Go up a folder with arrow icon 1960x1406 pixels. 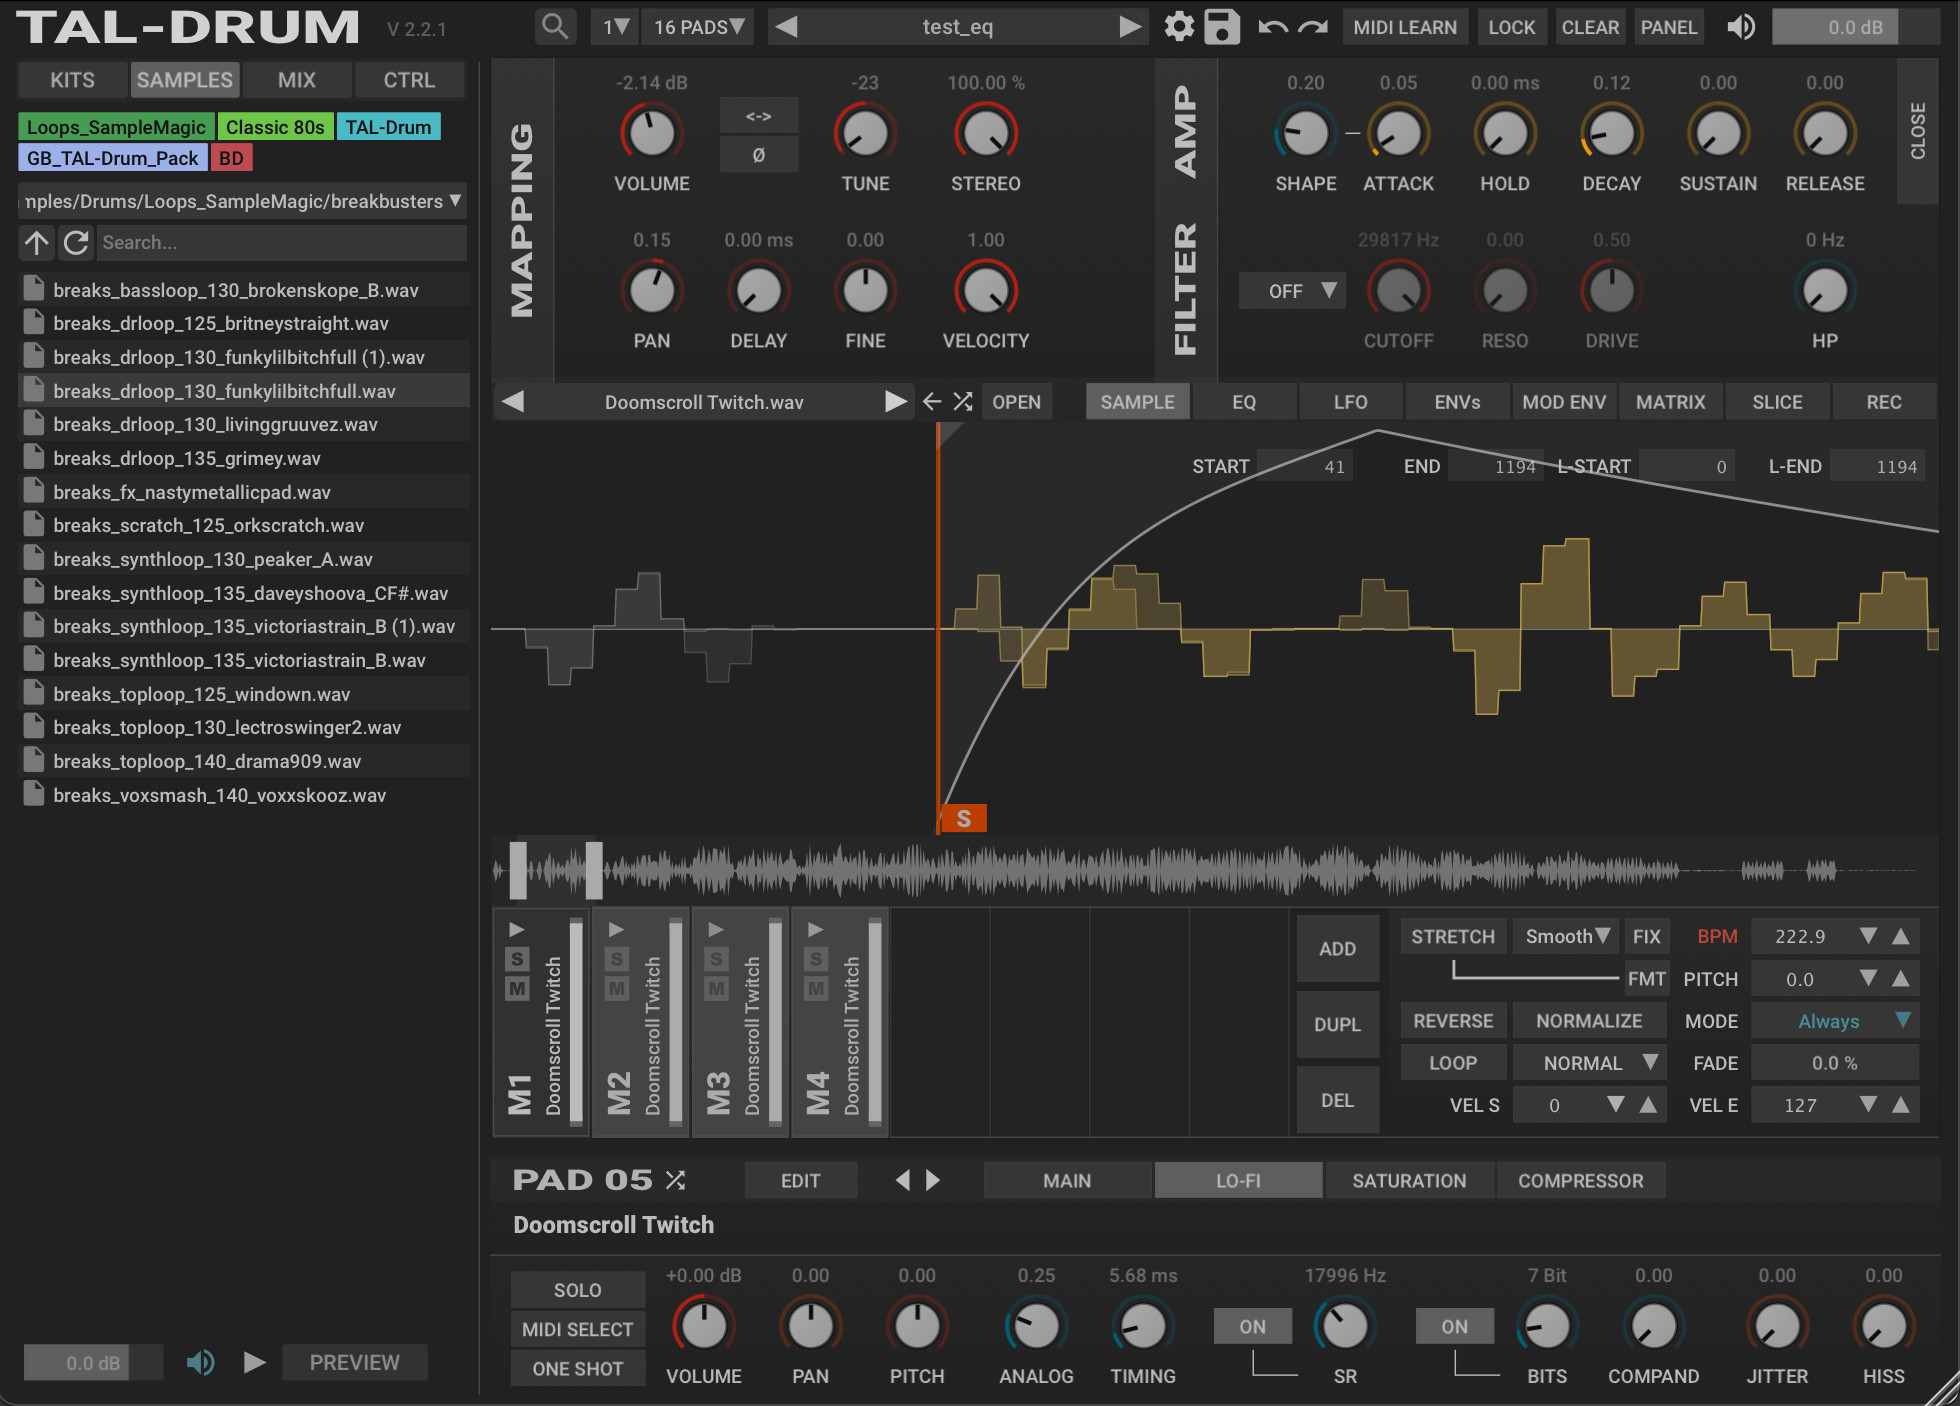(37, 242)
